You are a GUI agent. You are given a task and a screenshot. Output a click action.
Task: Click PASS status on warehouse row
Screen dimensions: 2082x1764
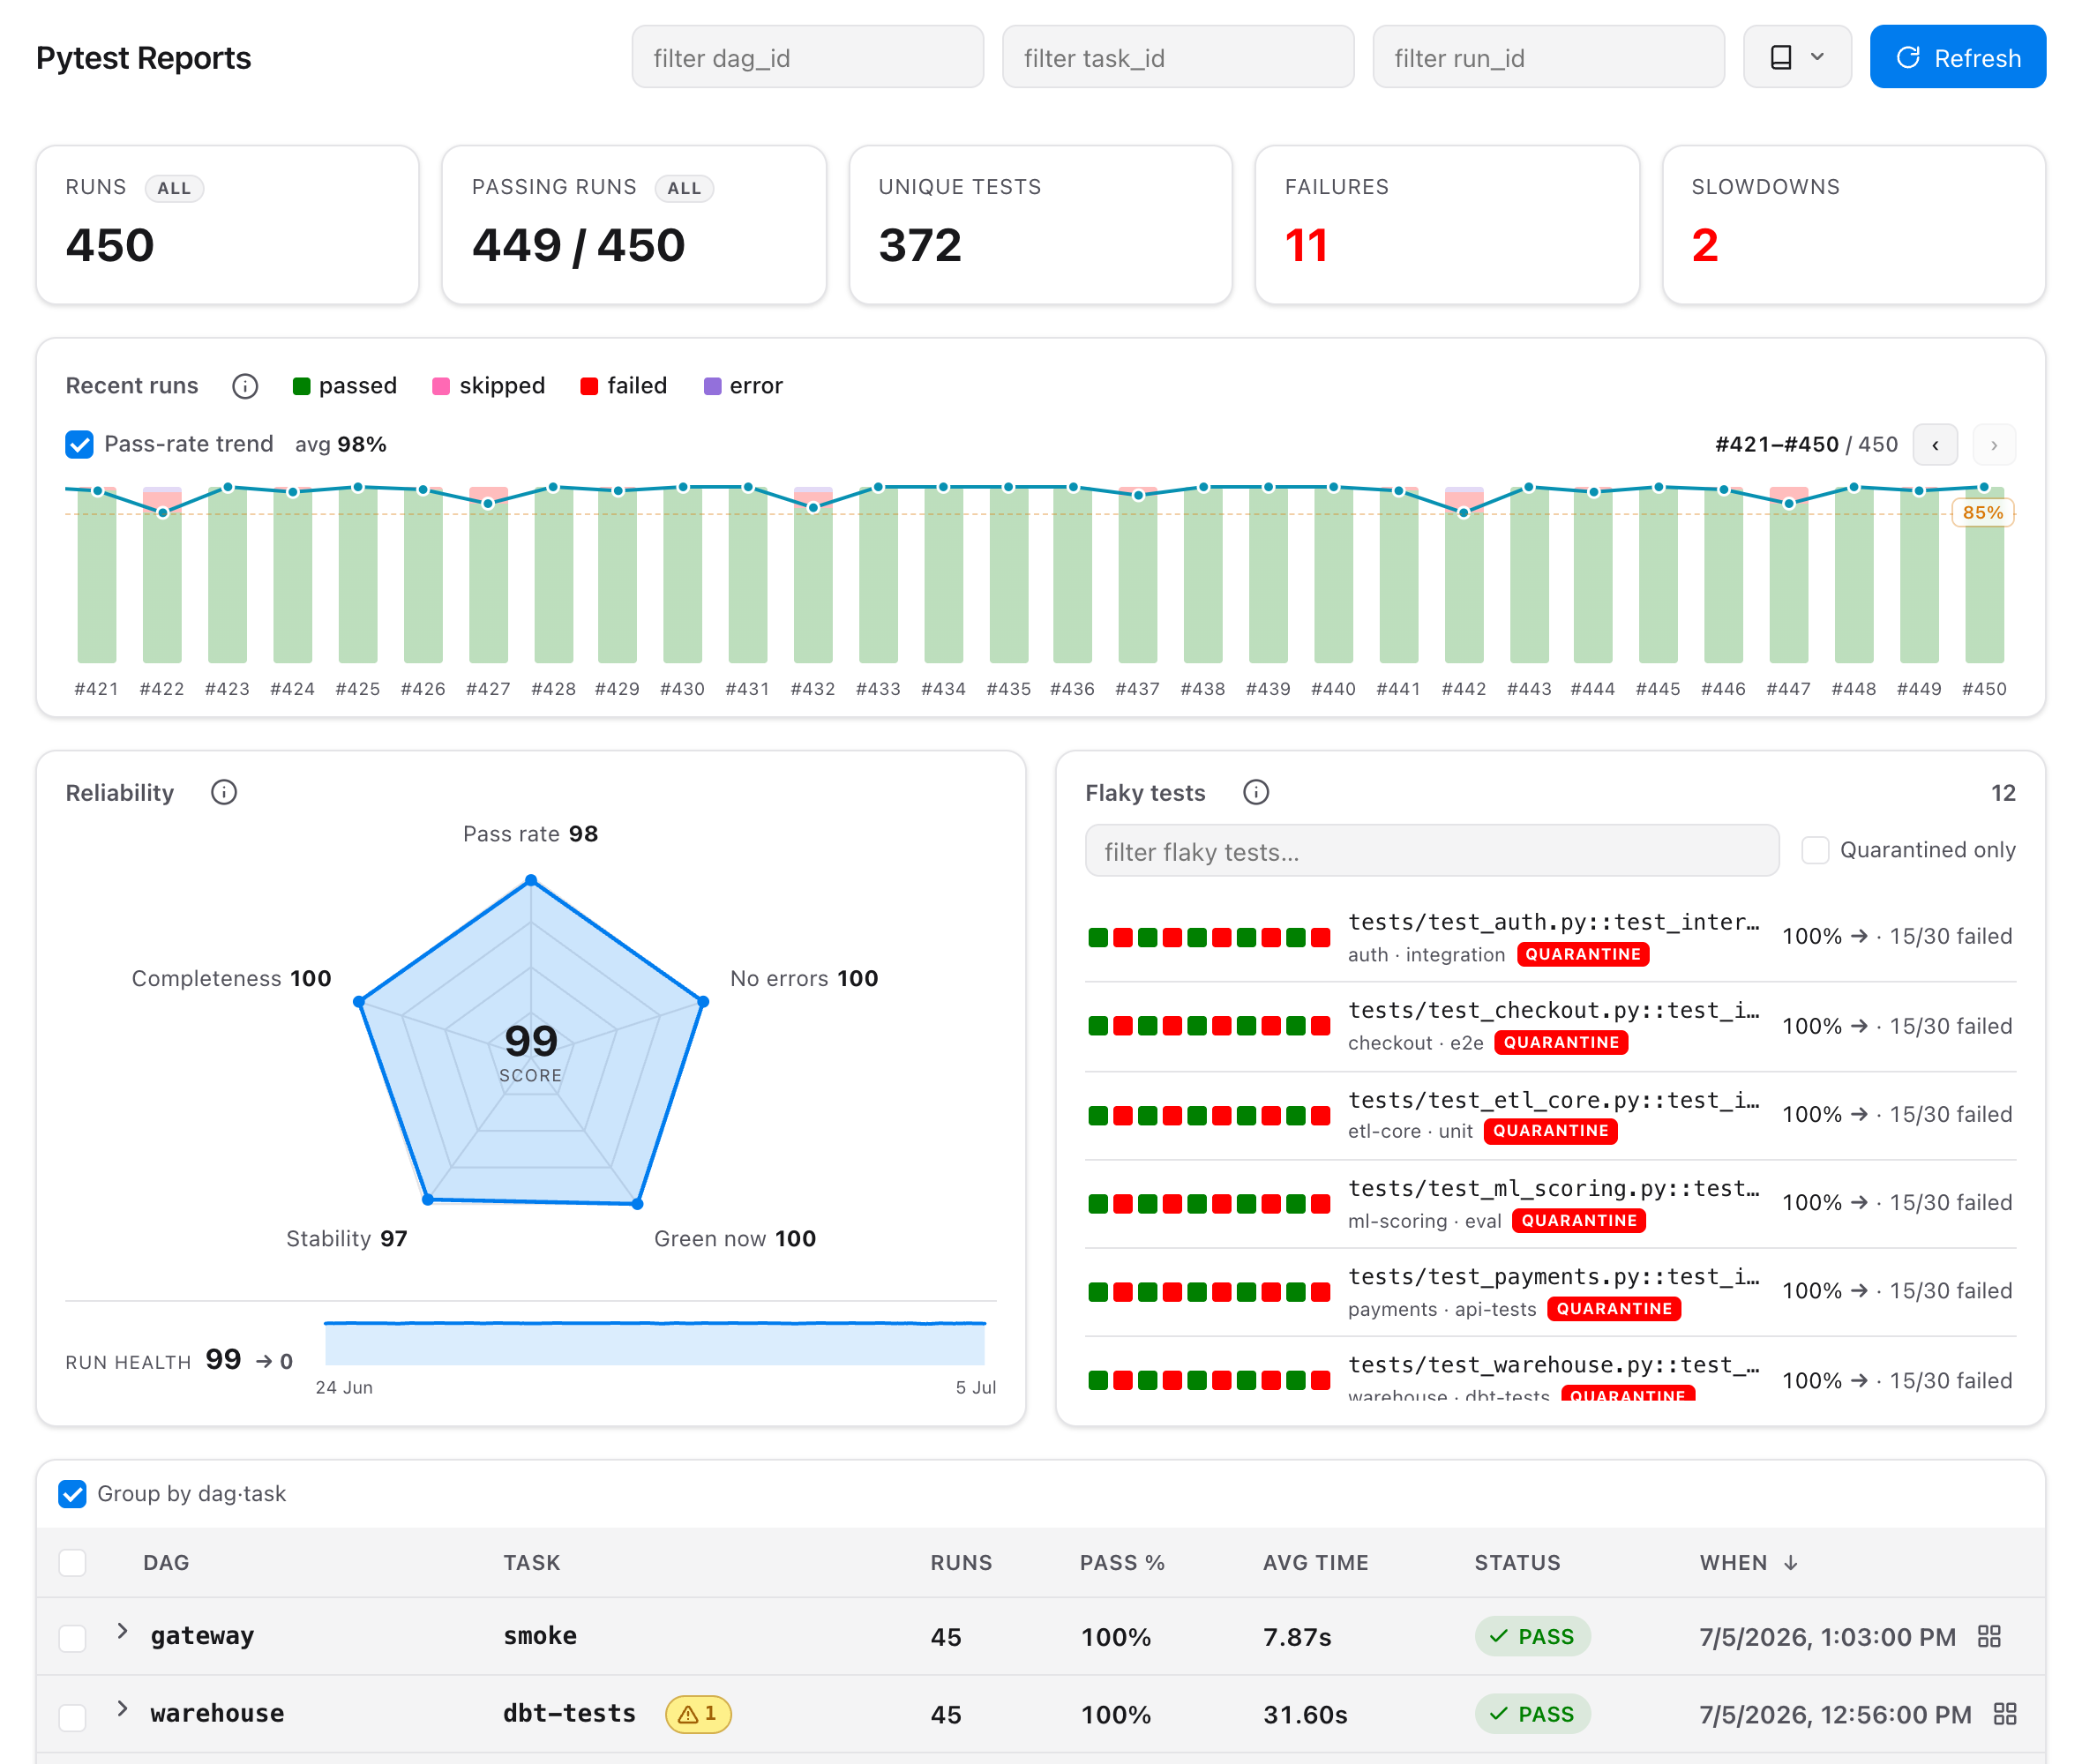1532,1714
